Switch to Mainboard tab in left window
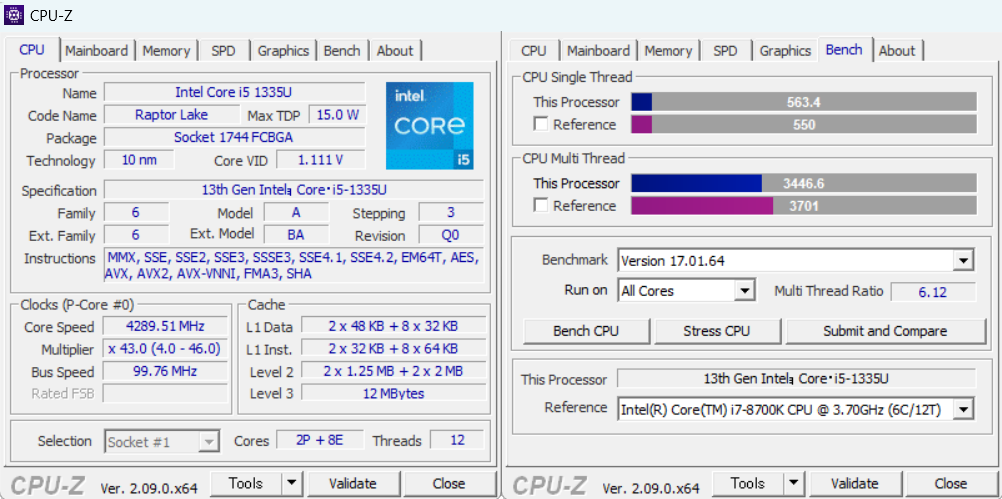1002x499 pixels. (96, 51)
